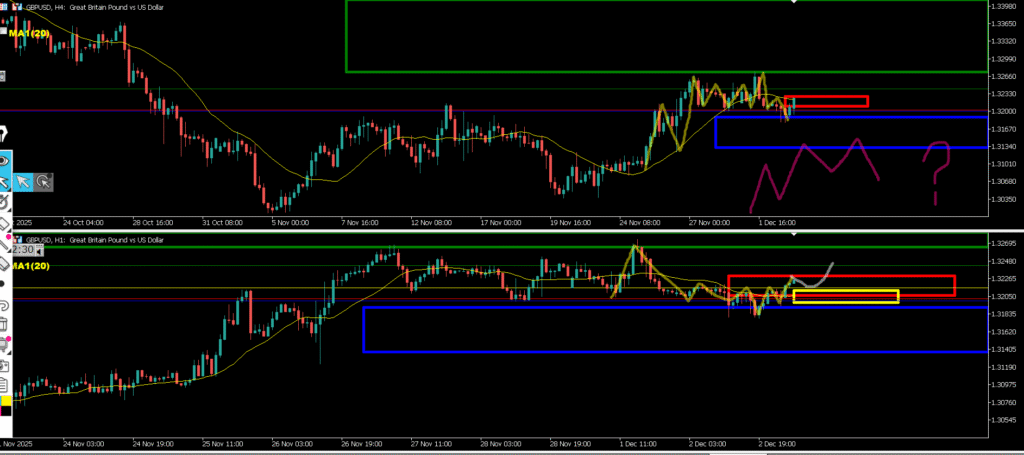This screenshot has height=455, width=1024.
Task: Toggle the eye visibility icon in annotation toolbar
Action: pos(5,161)
